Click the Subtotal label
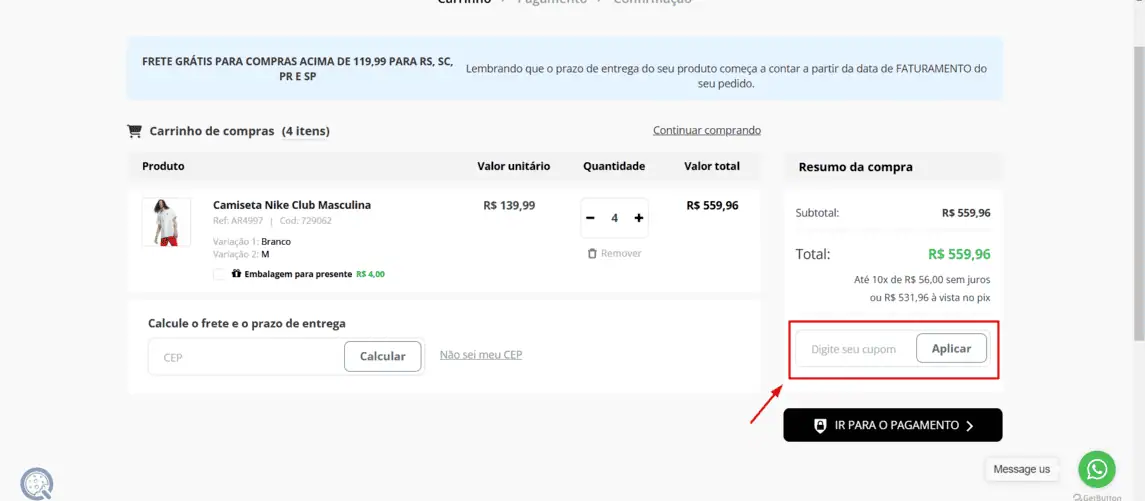Viewport: 1145px width, 501px height. [x=817, y=213]
